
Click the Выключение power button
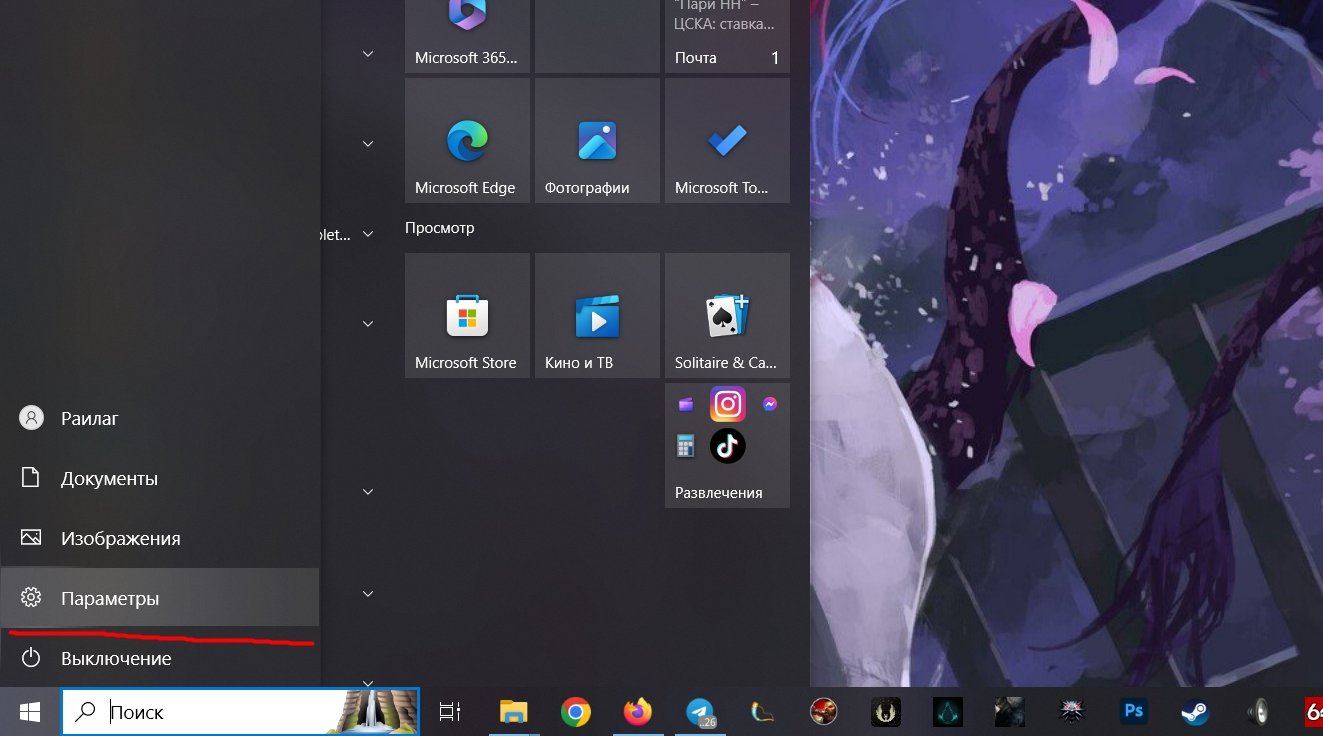(115, 658)
